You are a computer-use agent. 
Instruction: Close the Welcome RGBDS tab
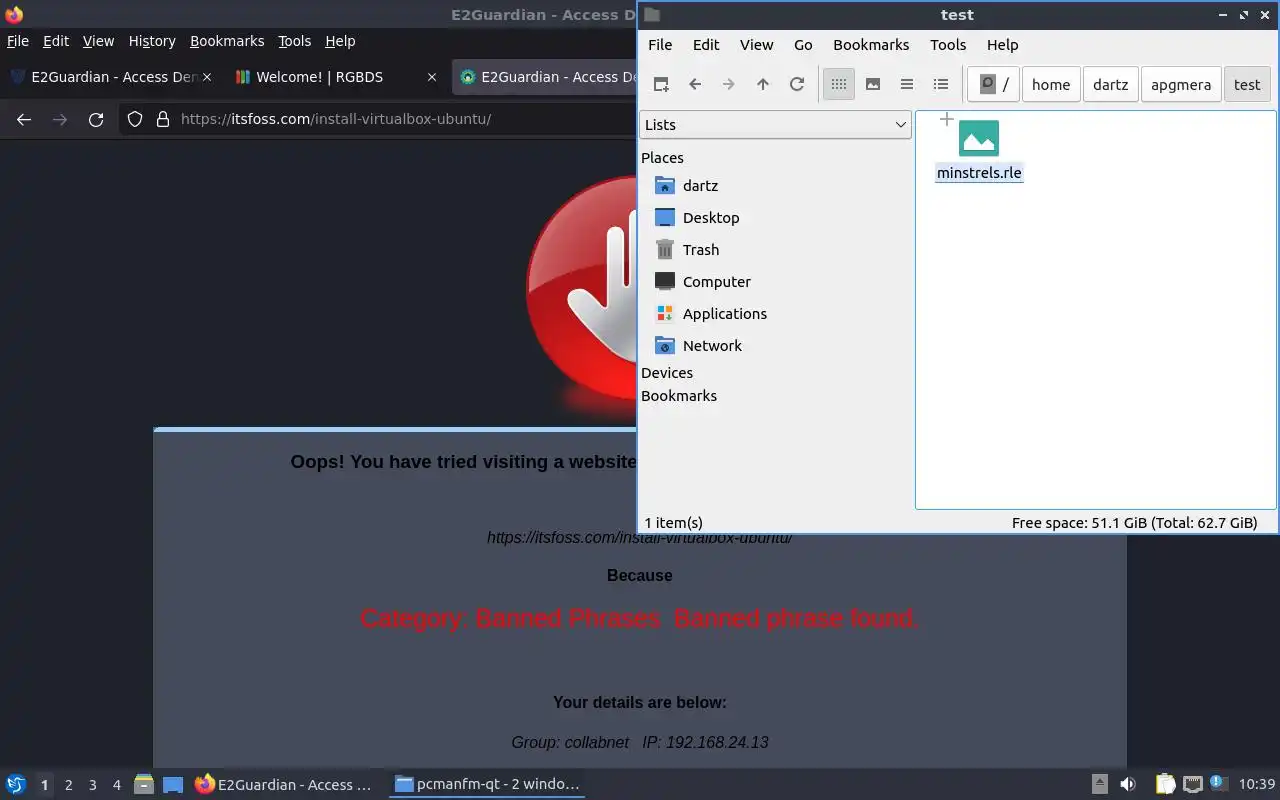[432, 77]
